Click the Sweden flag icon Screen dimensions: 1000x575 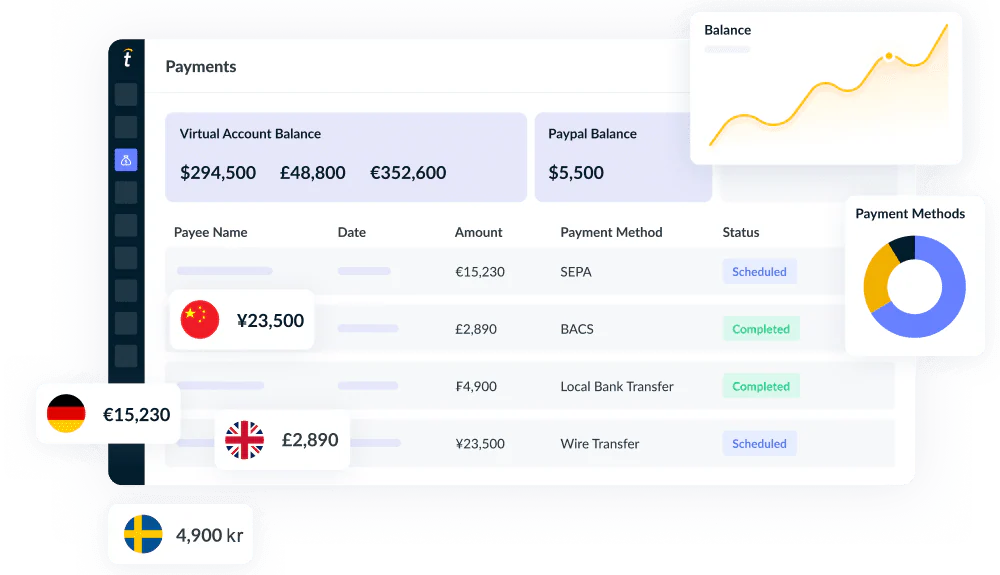pos(143,534)
